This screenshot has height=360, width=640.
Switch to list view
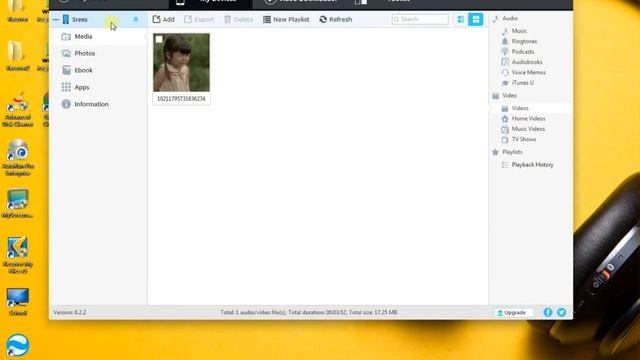460,19
